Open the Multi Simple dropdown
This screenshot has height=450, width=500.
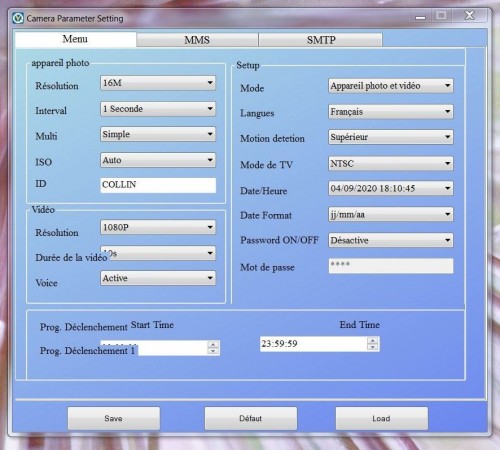coord(158,134)
